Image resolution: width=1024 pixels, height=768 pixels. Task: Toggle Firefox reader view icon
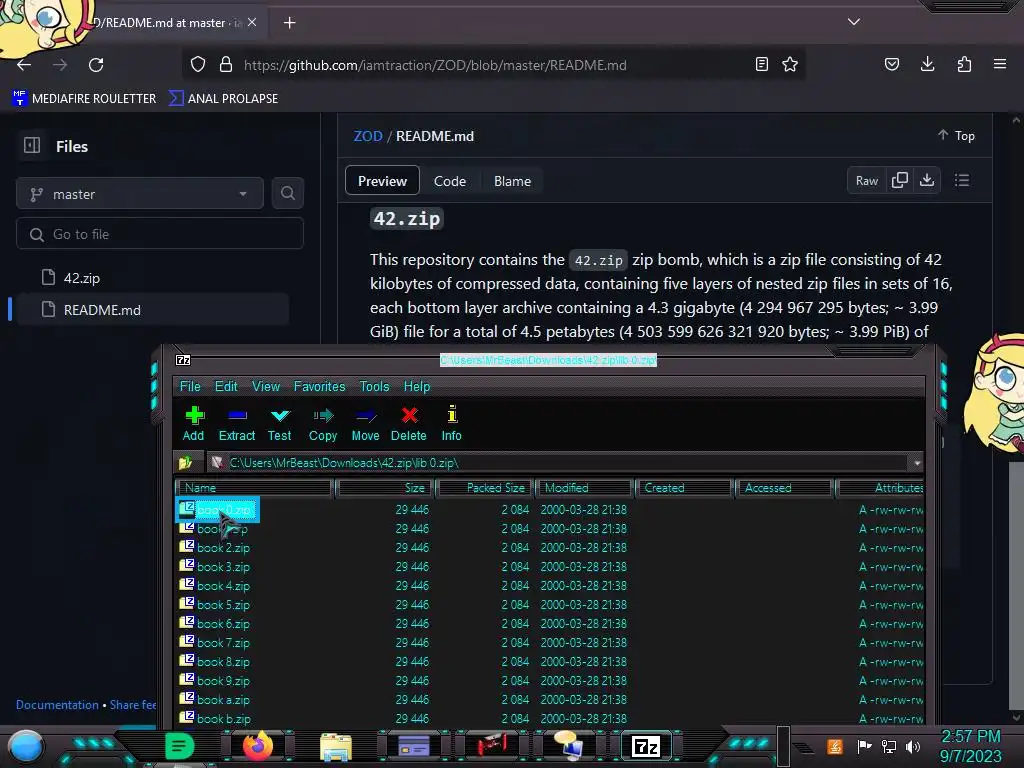click(x=761, y=64)
